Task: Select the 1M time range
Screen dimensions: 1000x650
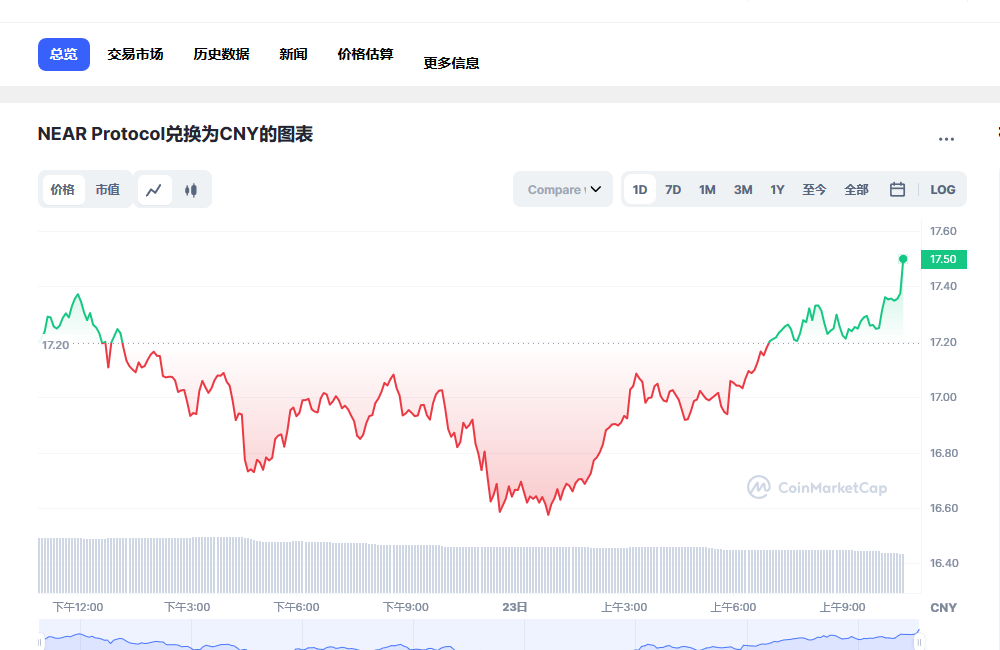Action: pos(707,189)
